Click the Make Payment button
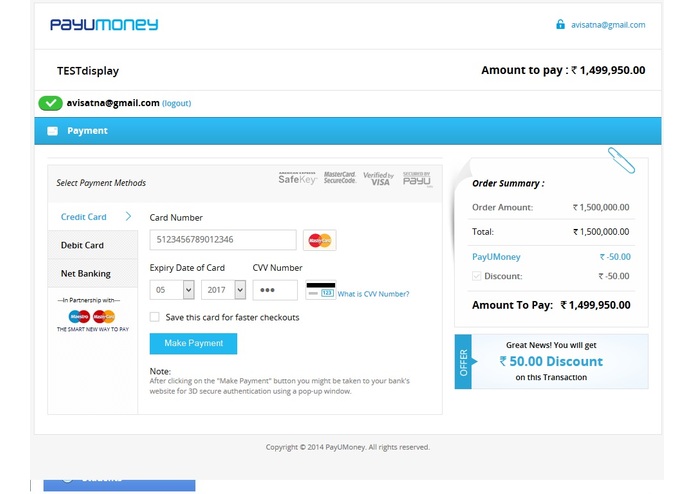This screenshot has height=494, width=695. pos(193,343)
